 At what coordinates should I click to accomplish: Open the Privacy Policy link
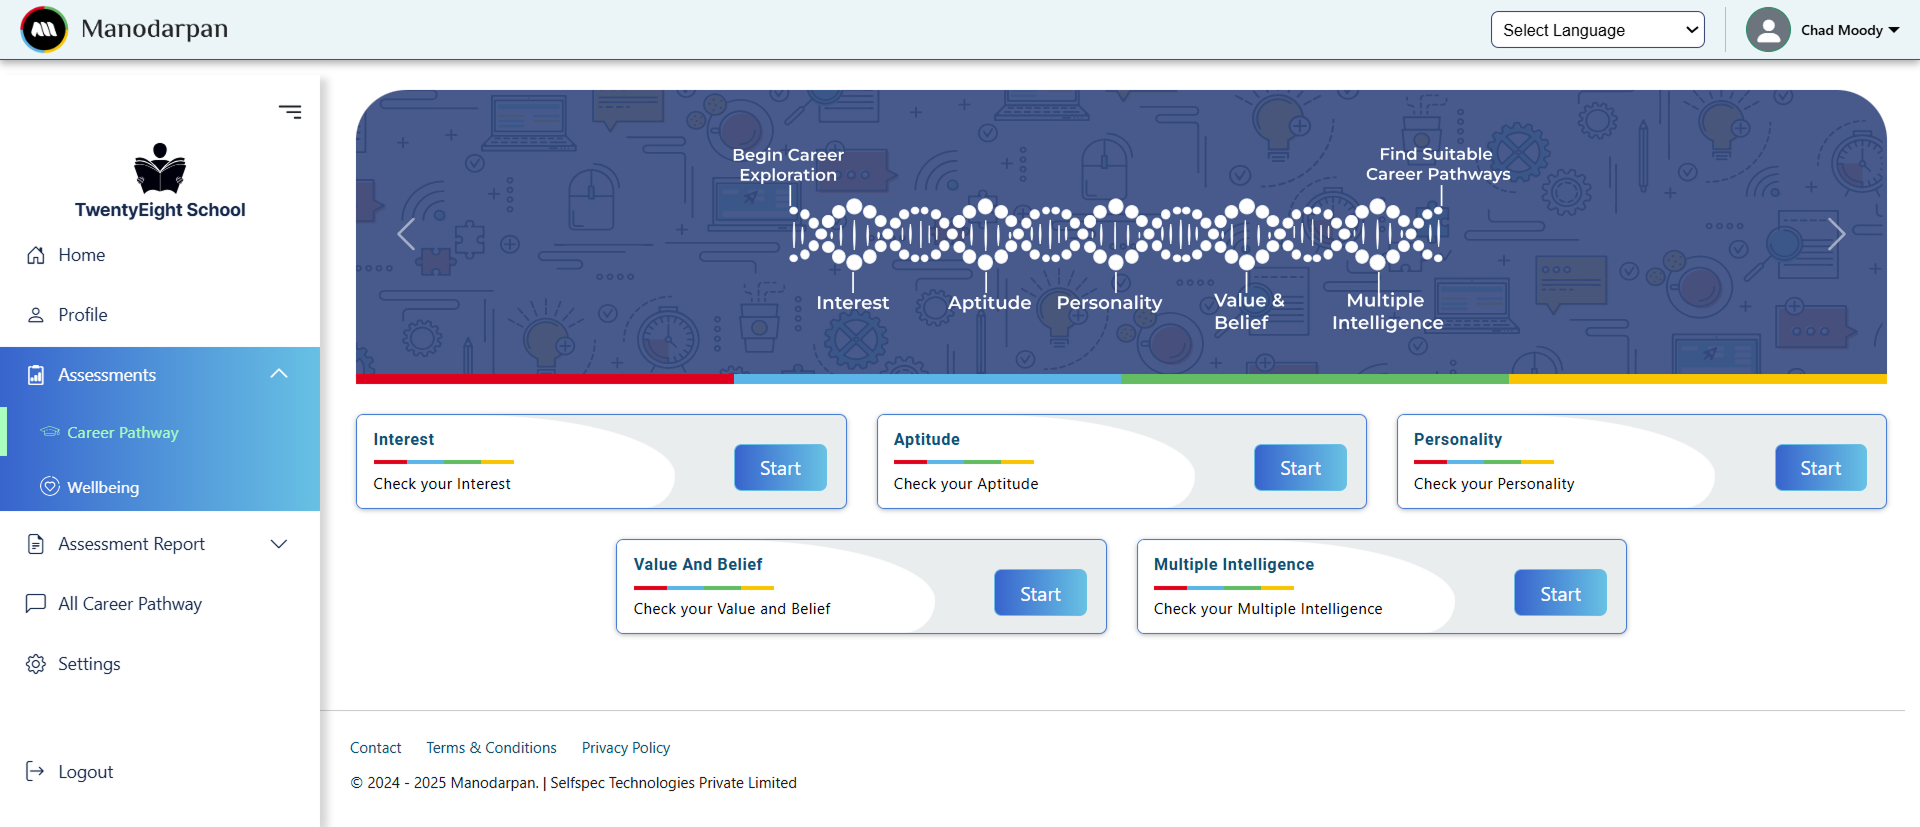click(x=625, y=748)
